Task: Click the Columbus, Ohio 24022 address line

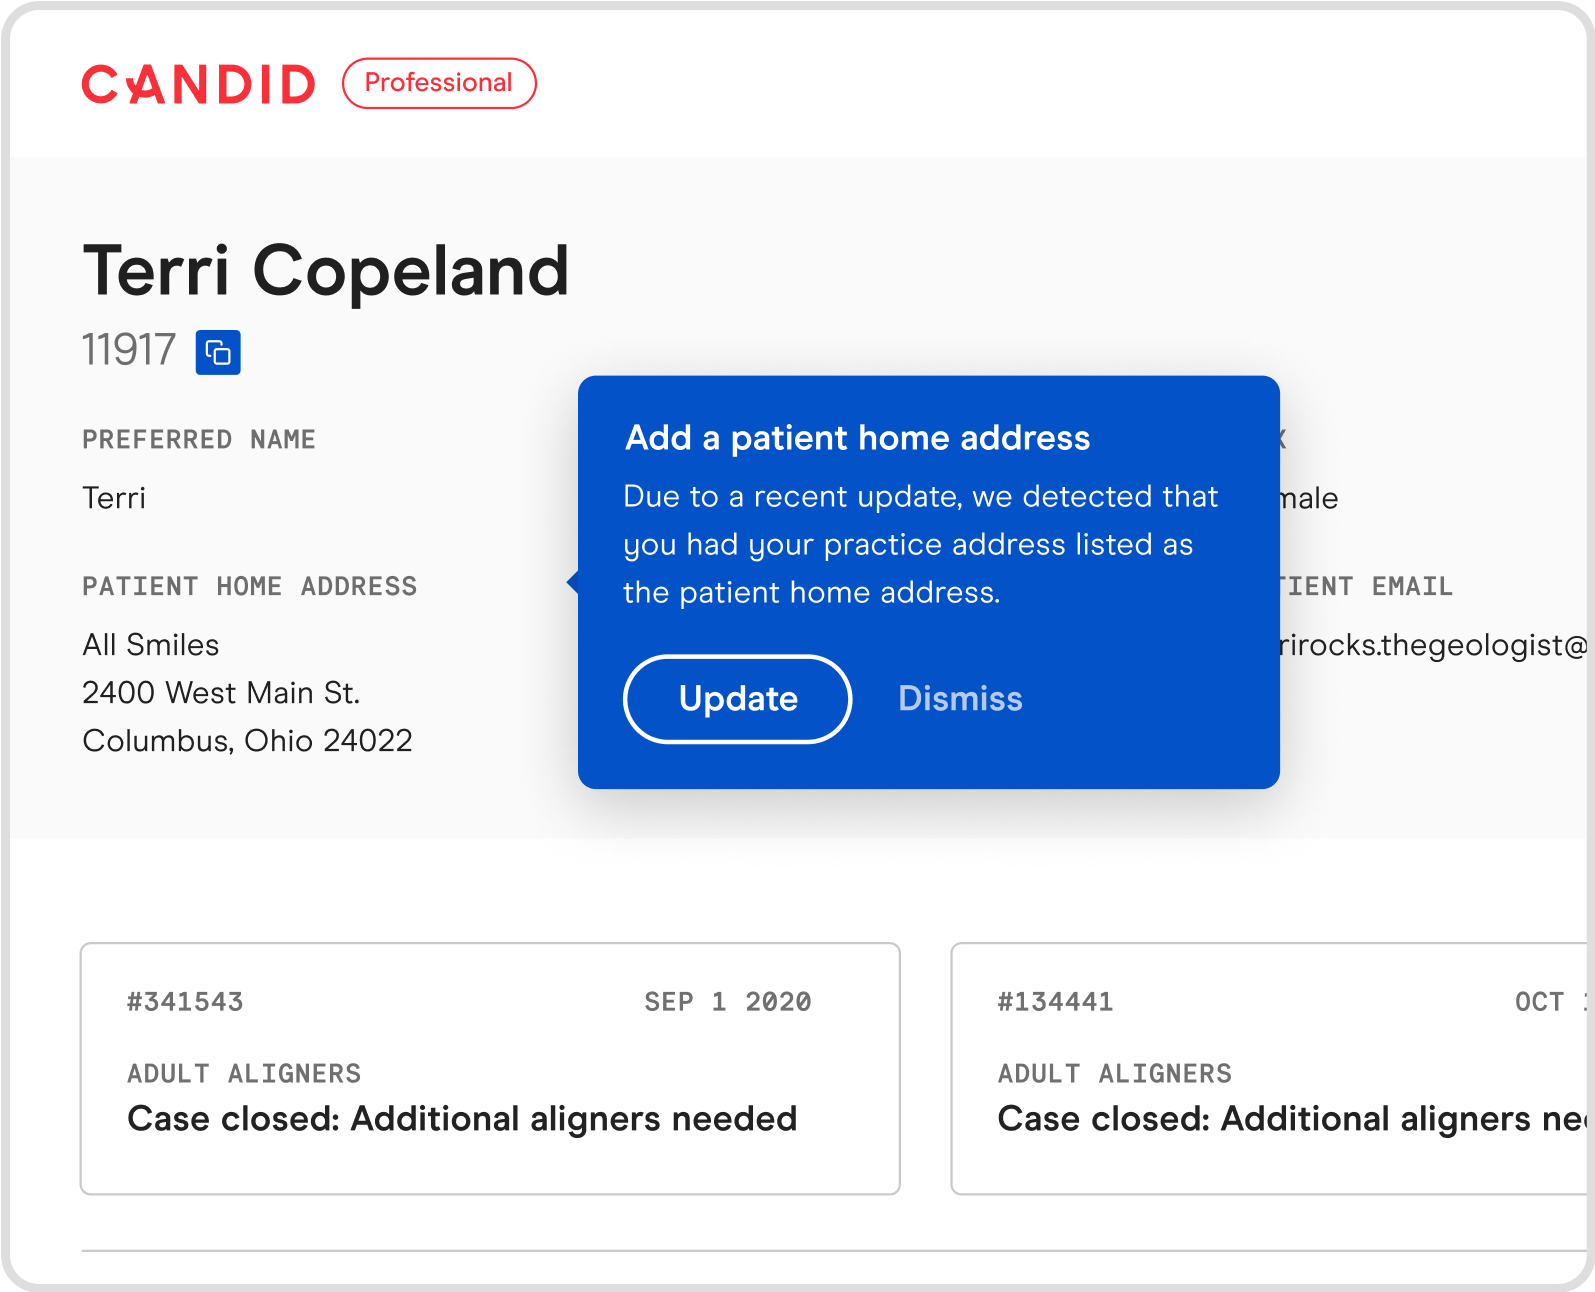Action: 247,741
